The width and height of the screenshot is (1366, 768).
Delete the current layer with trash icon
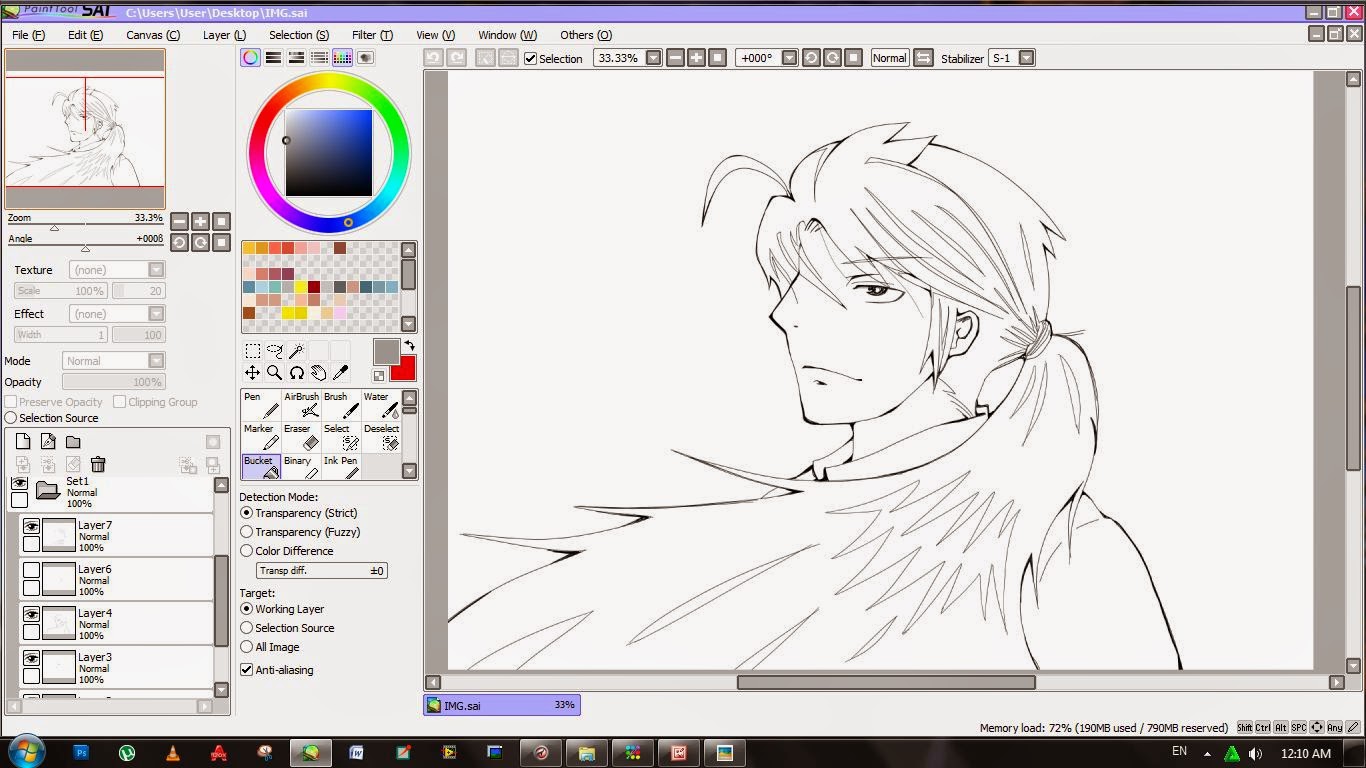coord(98,464)
